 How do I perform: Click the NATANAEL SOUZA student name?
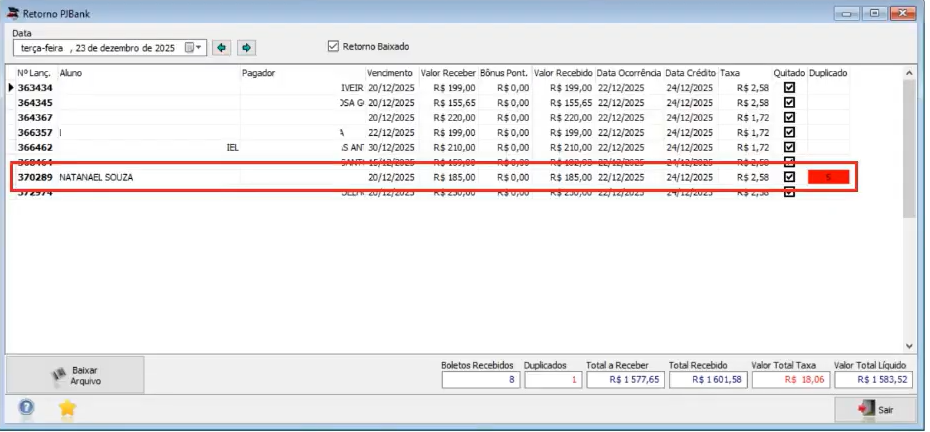click(x=96, y=177)
